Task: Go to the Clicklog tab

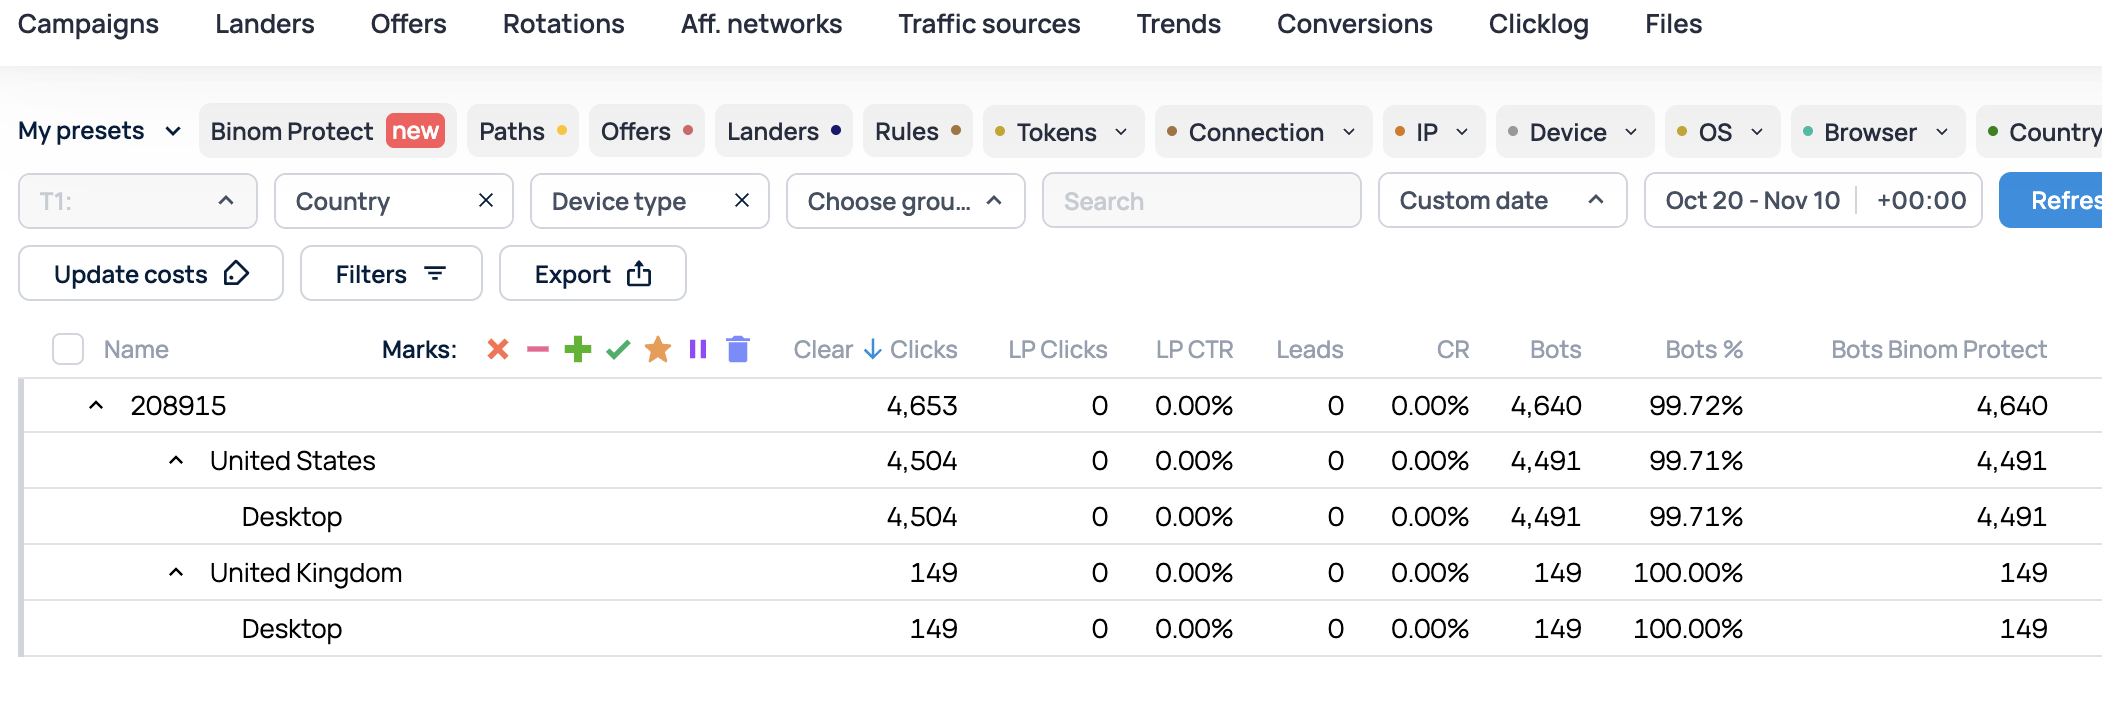Action: point(1538,24)
